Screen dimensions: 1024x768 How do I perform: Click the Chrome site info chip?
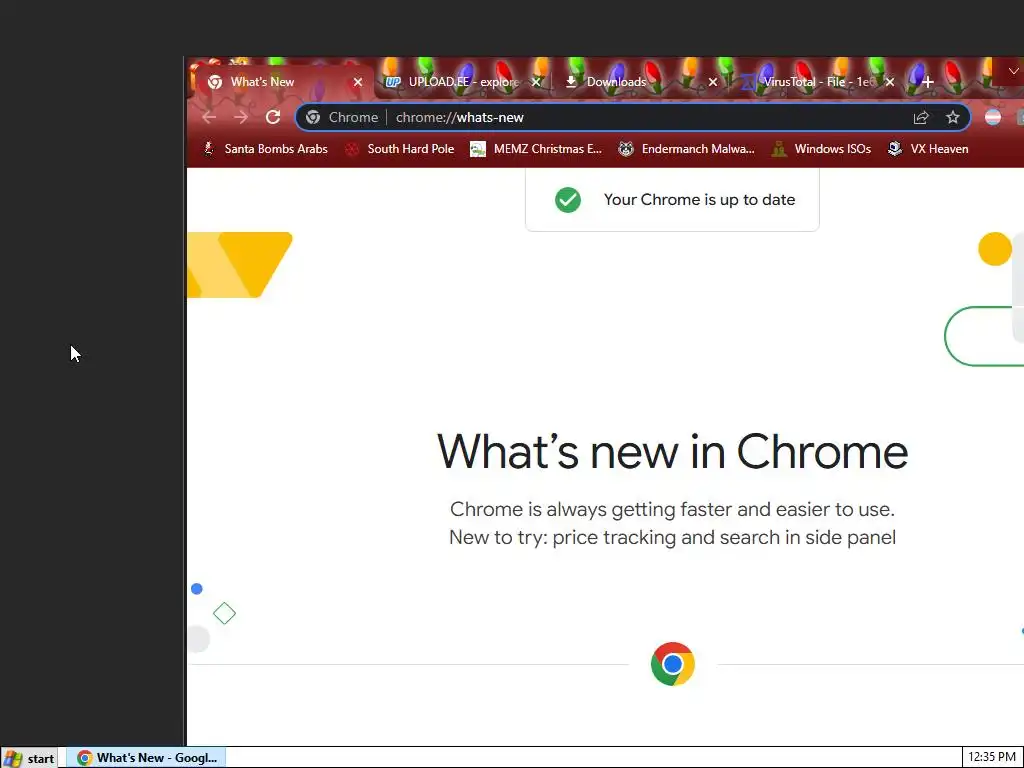tap(342, 118)
